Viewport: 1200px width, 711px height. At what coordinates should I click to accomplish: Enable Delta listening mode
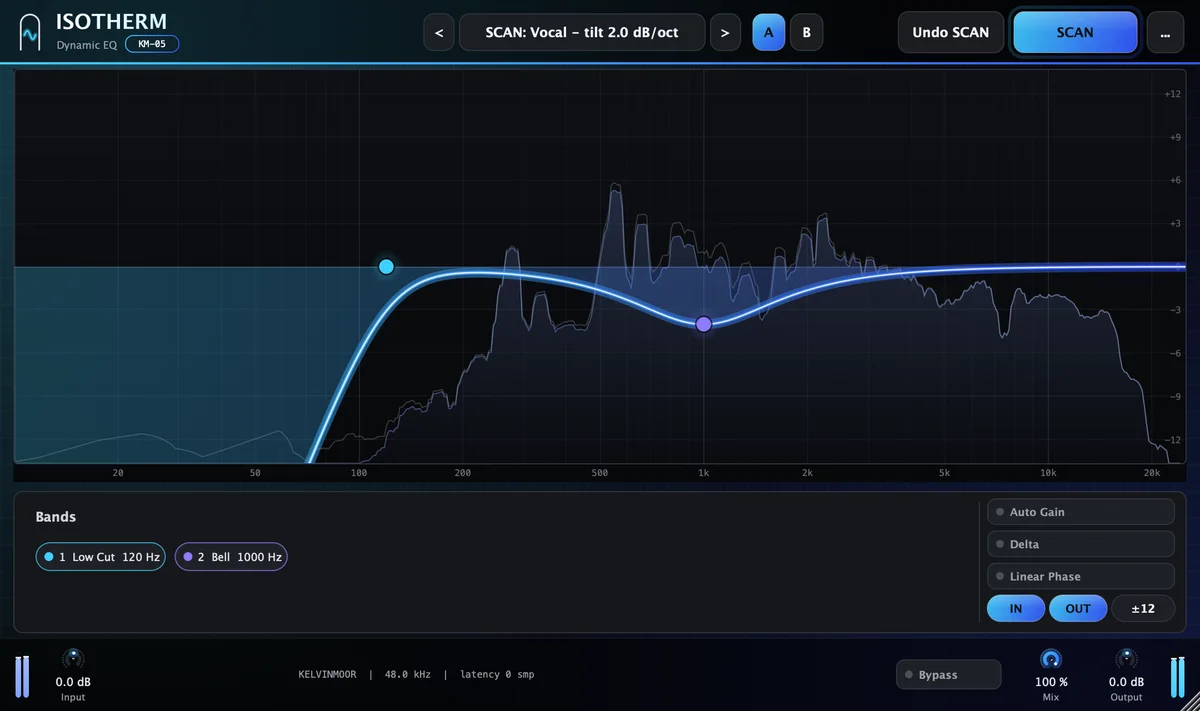pyautogui.click(x=1080, y=544)
